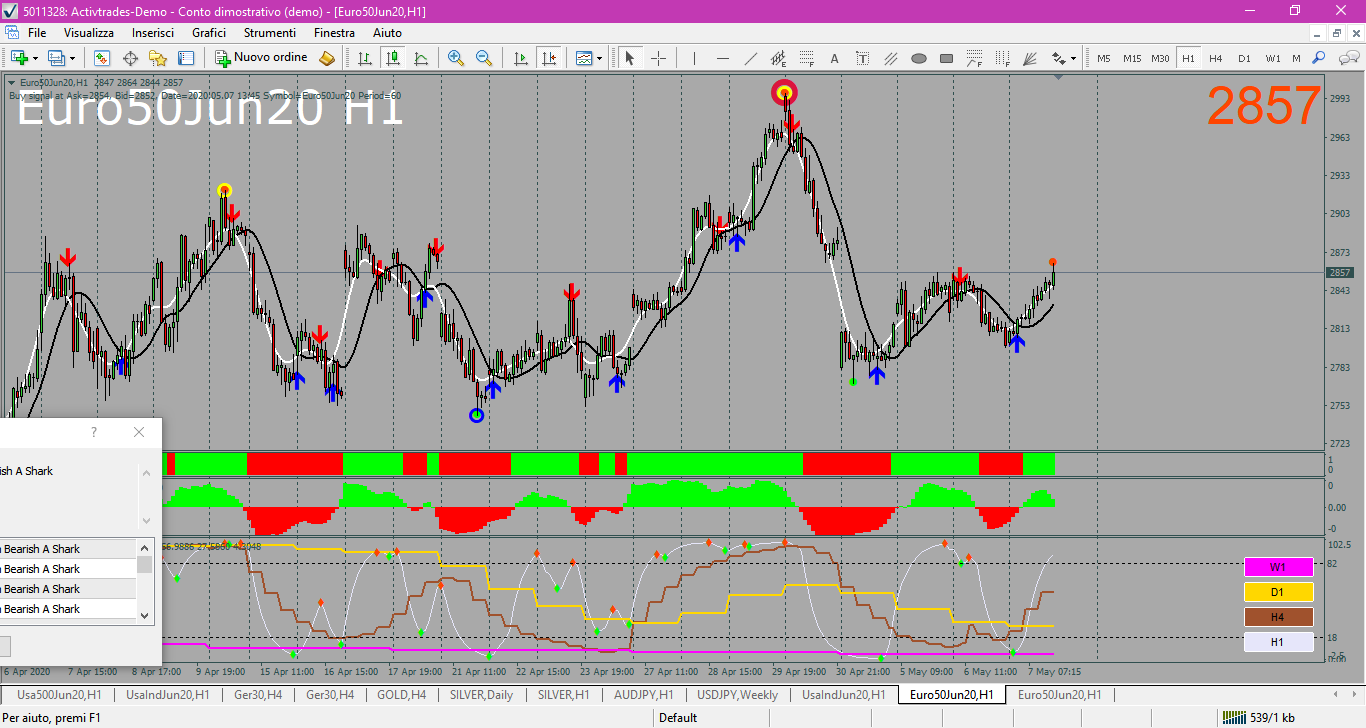Image resolution: width=1366 pixels, height=728 pixels.
Task: Click the lavender H1 indicator button
Action: click(1278, 642)
